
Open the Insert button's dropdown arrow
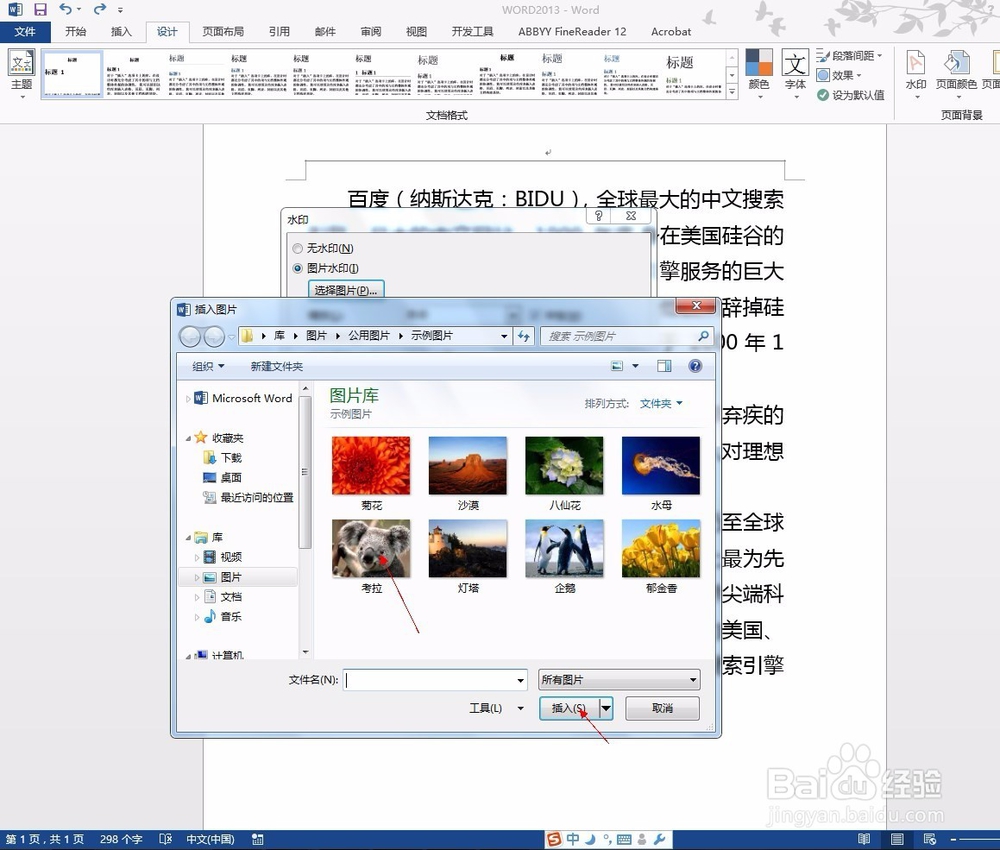606,708
